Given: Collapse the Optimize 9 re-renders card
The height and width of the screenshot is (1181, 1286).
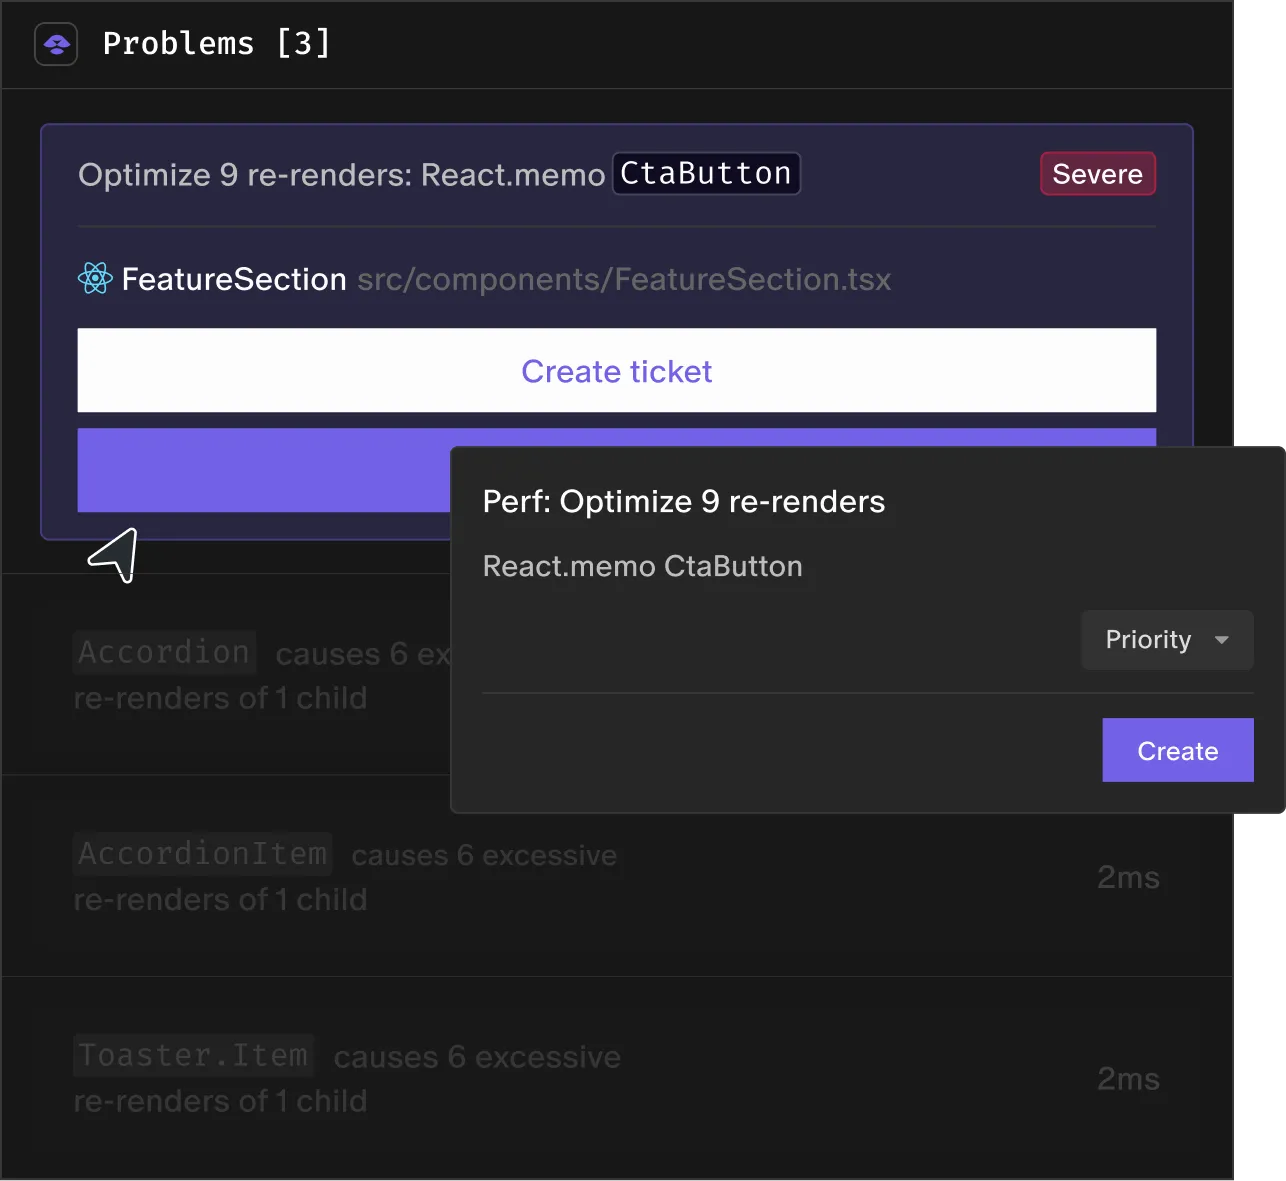Looking at the screenshot, I should (340, 174).
